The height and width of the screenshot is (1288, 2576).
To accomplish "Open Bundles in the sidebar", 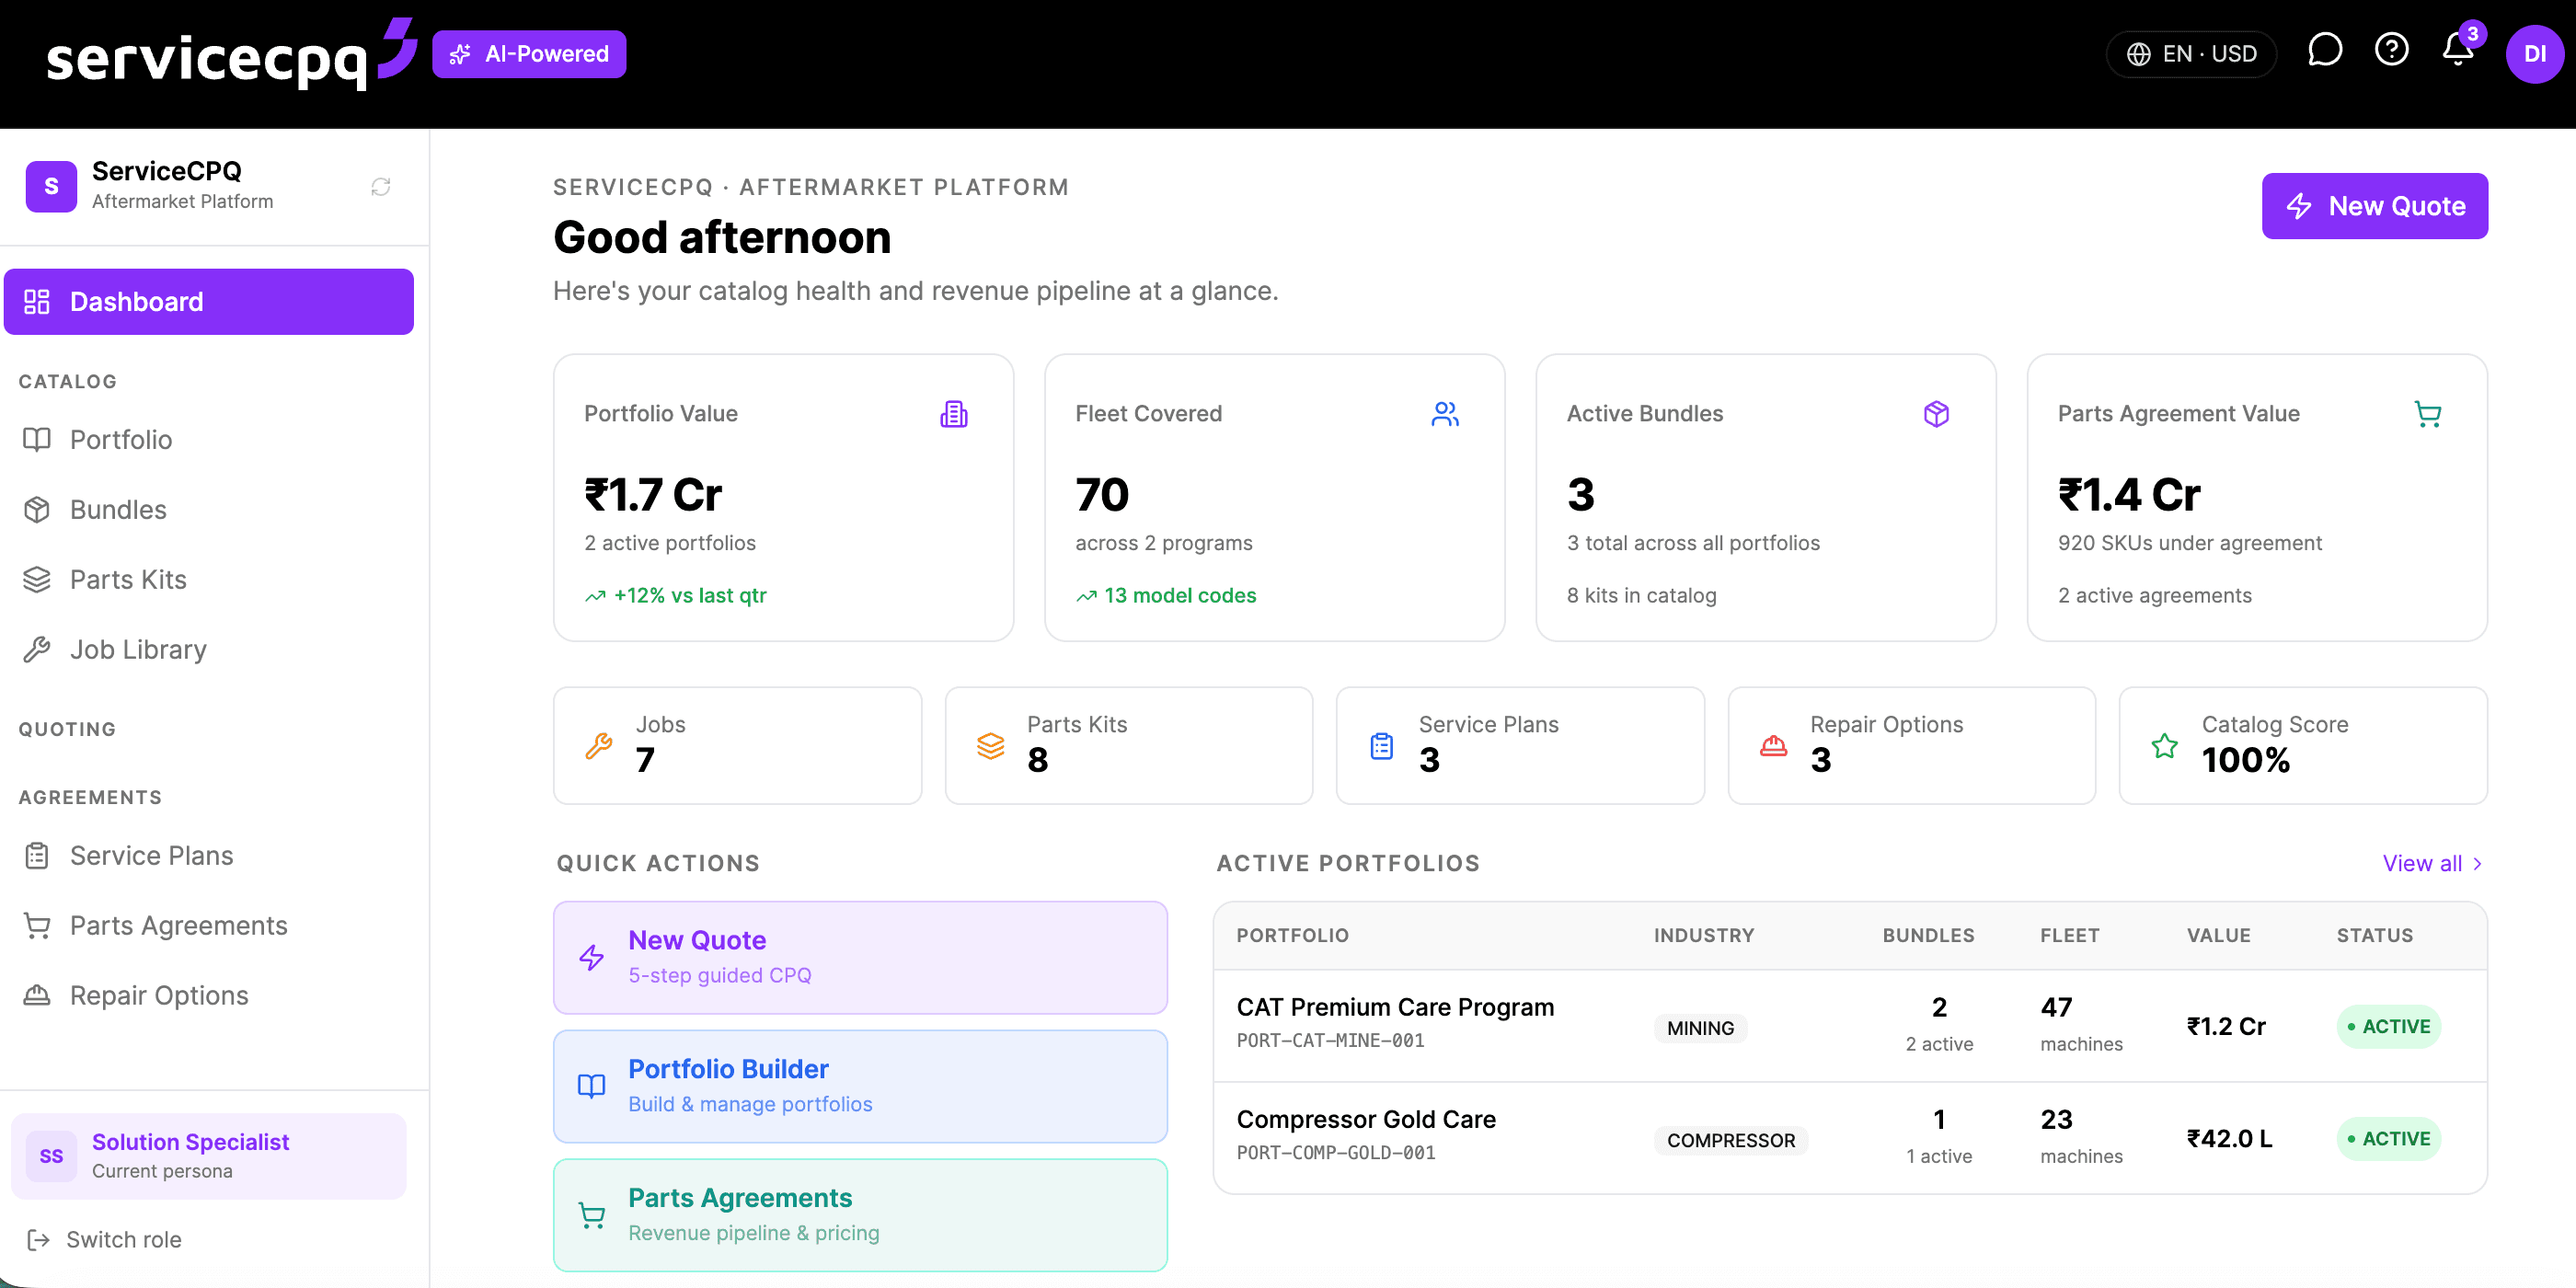I will click(208, 510).
